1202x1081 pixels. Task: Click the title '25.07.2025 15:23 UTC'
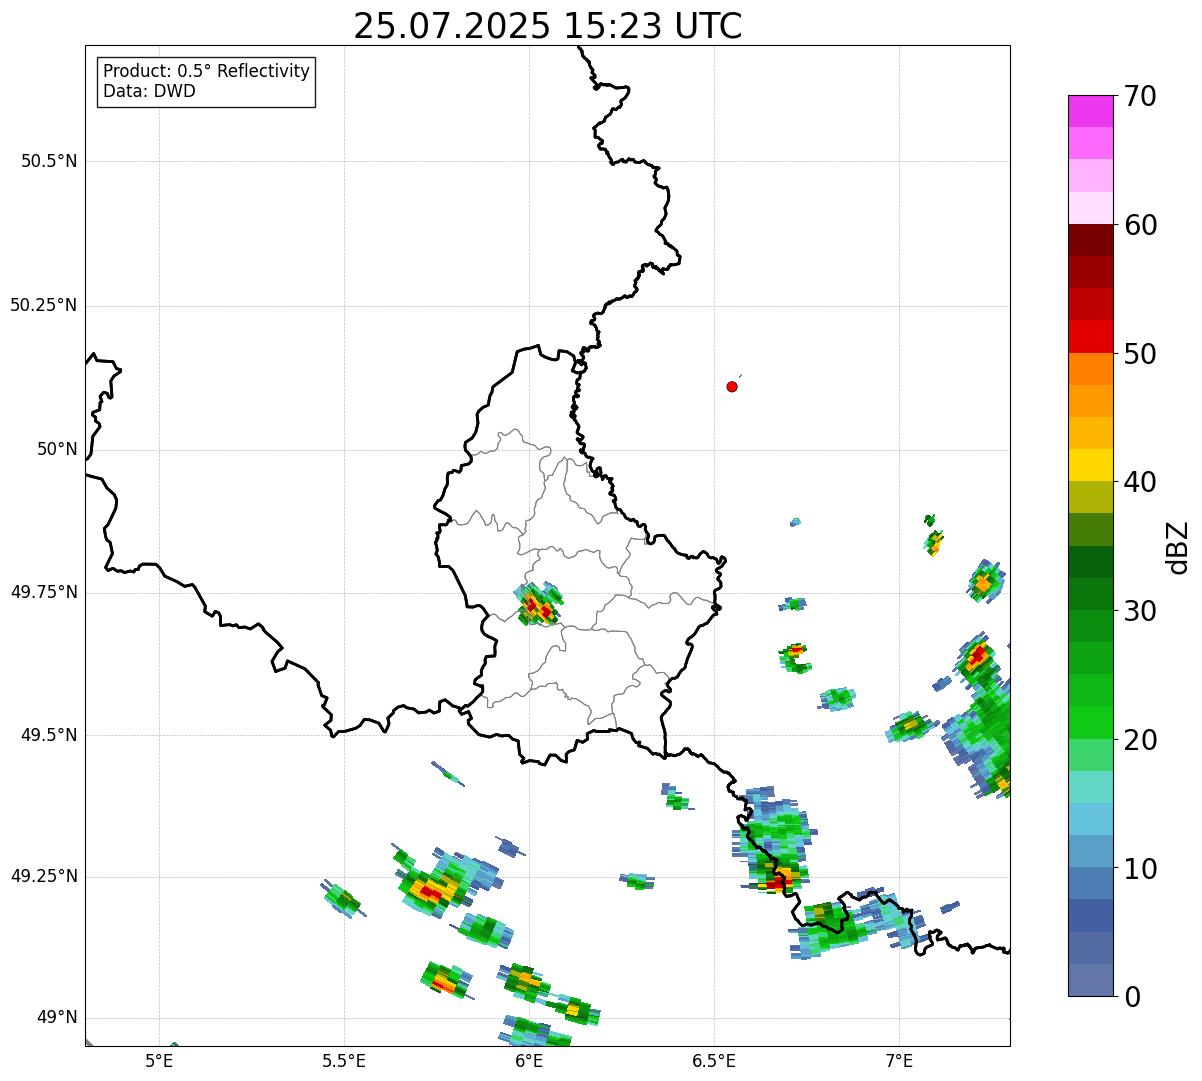548,26
